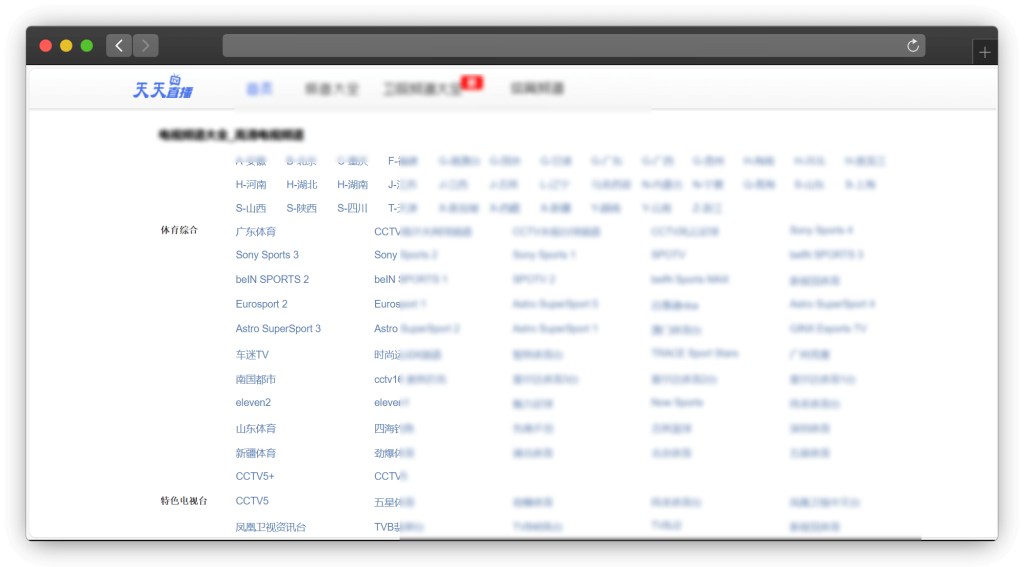Go back with the browser back arrow
This screenshot has height=567, width=1024.
click(x=119, y=46)
